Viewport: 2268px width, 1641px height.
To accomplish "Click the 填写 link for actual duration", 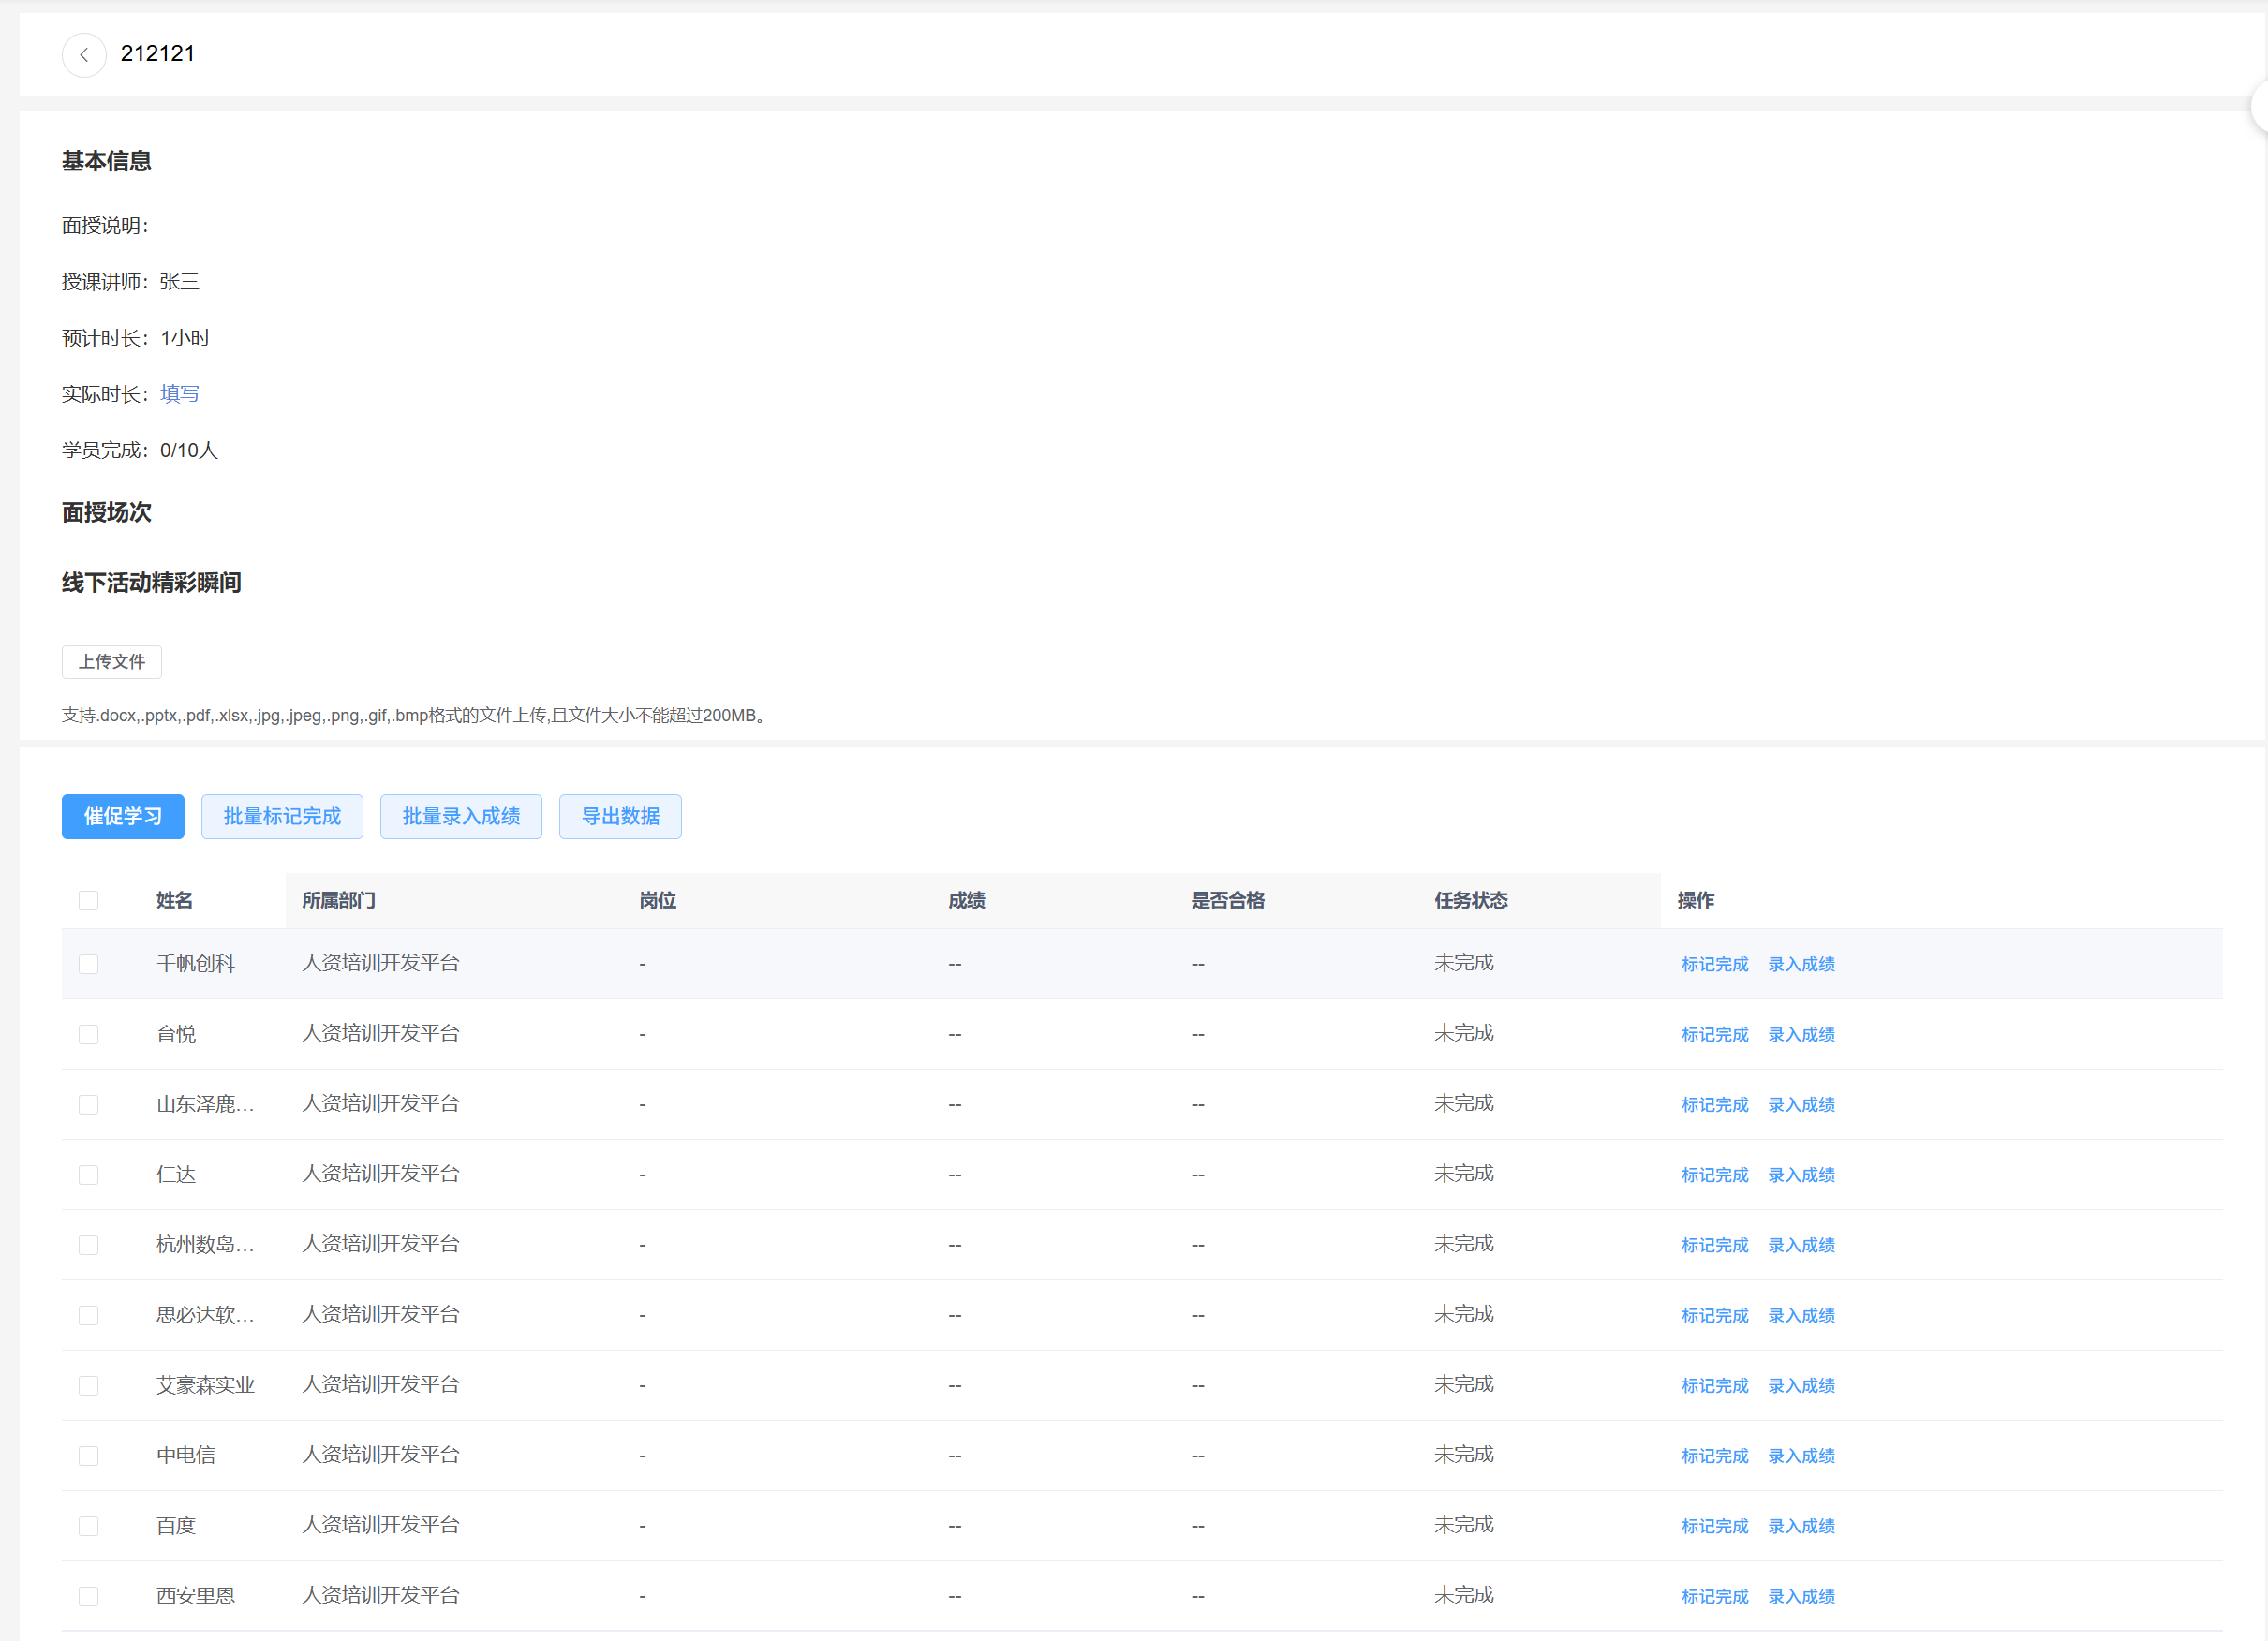I will tap(179, 394).
